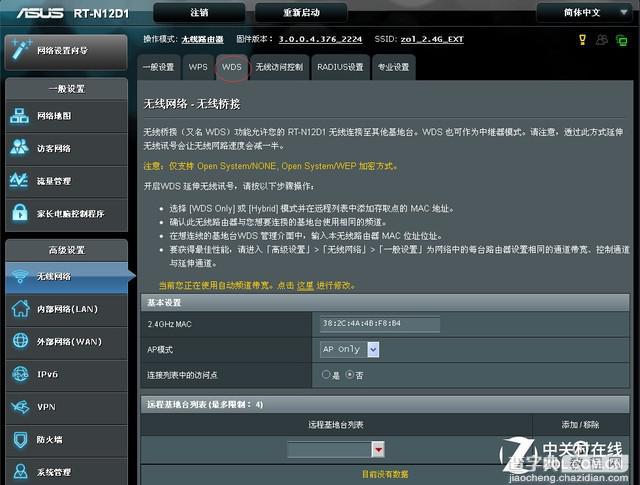The width and height of the screenshot is (640, 485).
Task: Click the 外部网络(WAN) sidebar label
Action: coord(69,342)
